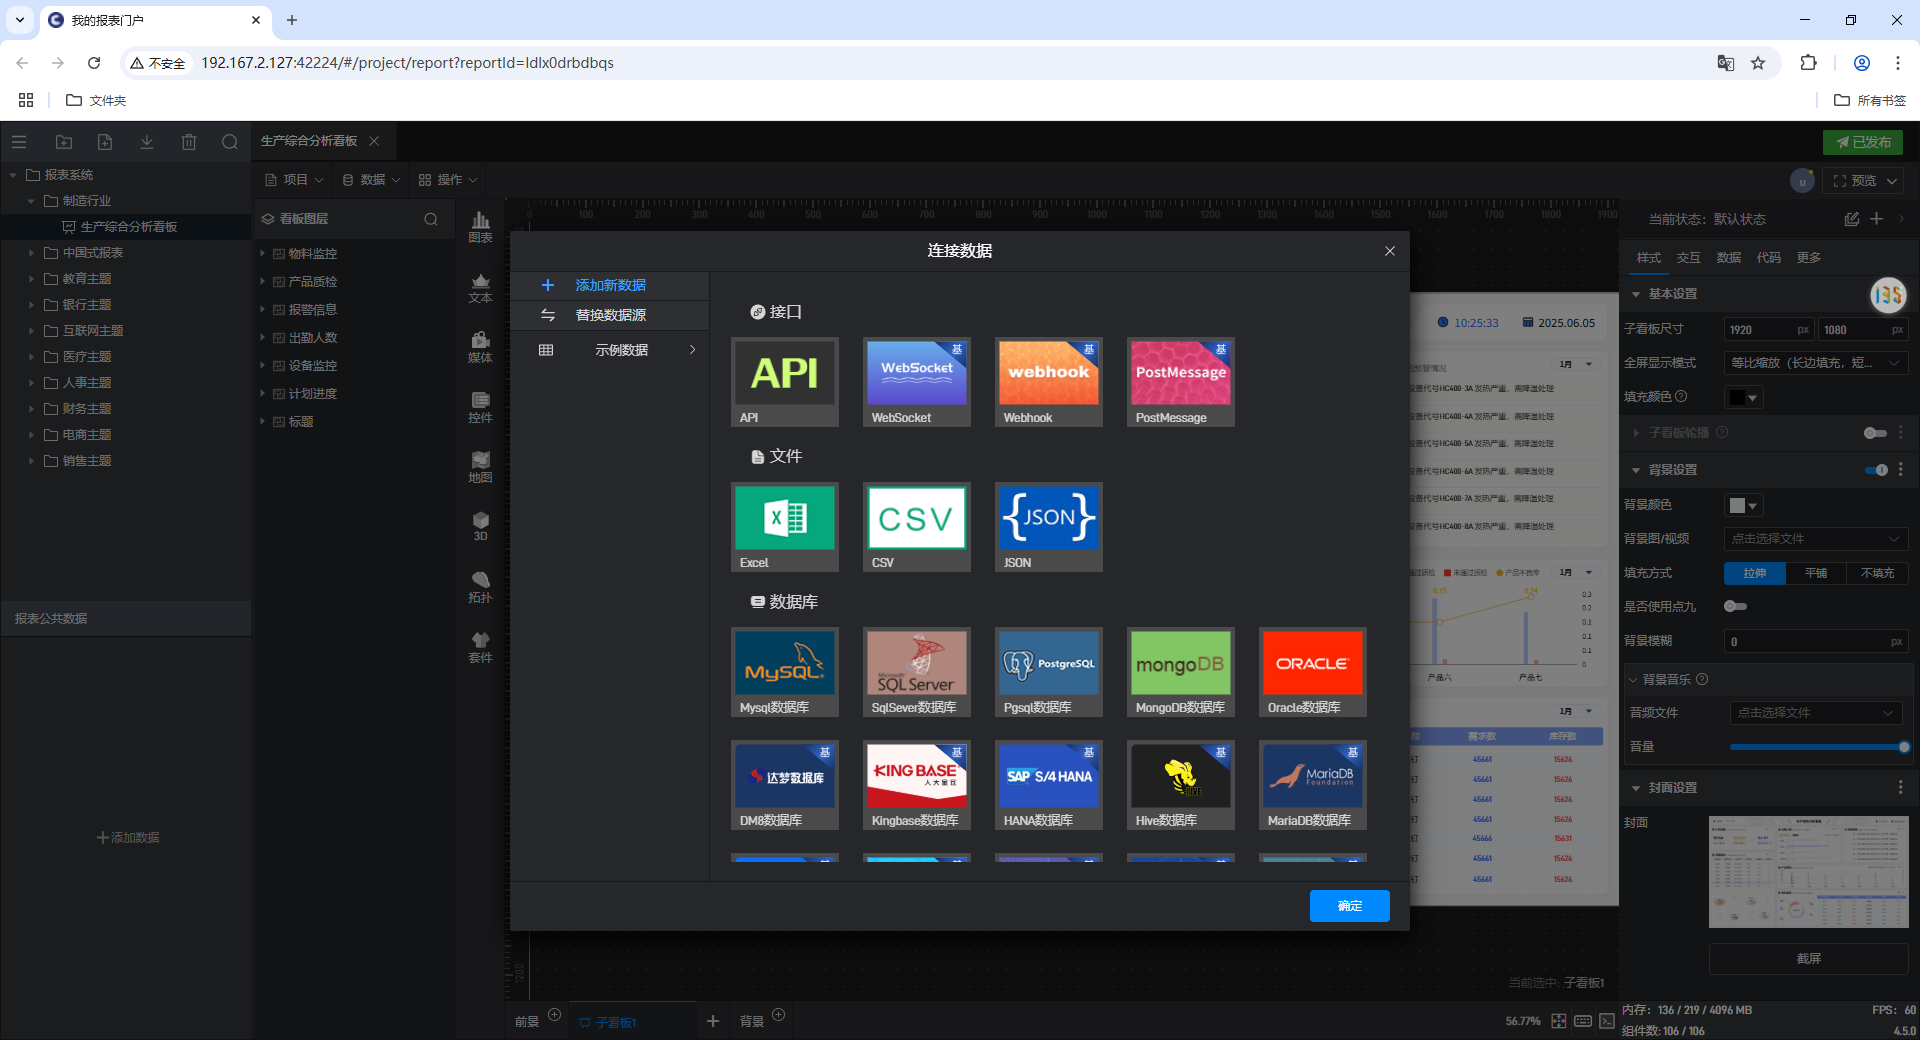Choose the SAP HANA database tile
1920x1040 pixels.
(1049, 785)
